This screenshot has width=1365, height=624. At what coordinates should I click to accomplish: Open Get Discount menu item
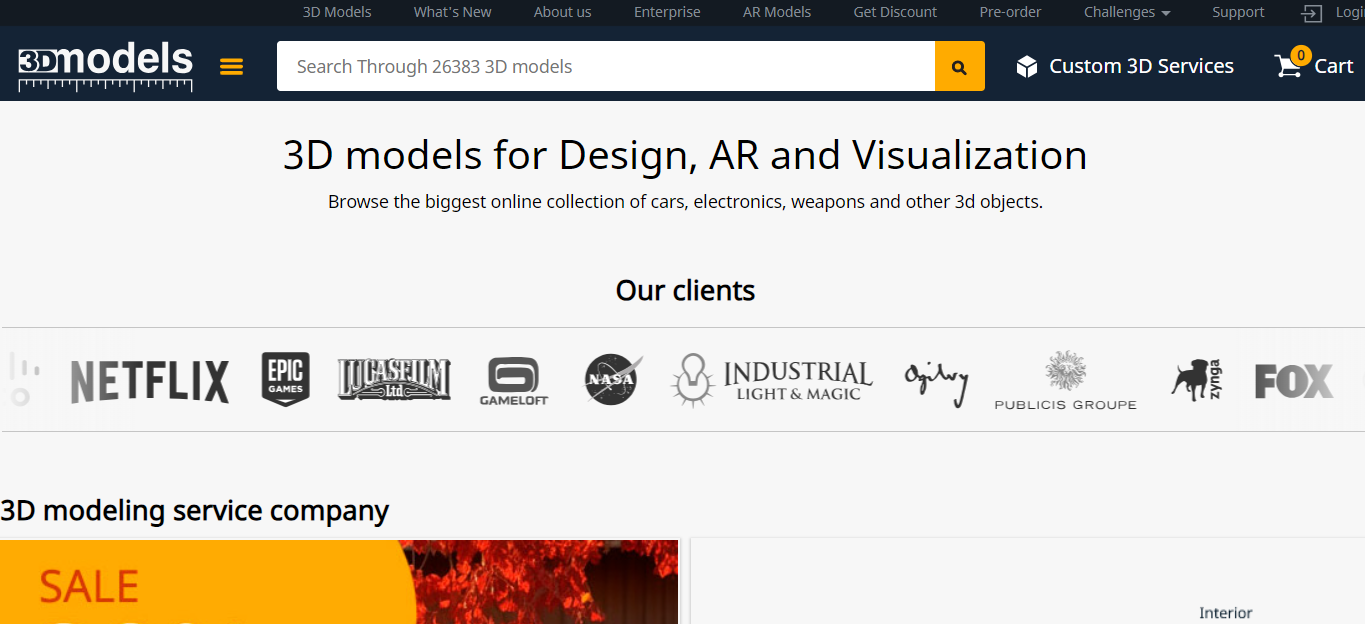pos(895,12)
